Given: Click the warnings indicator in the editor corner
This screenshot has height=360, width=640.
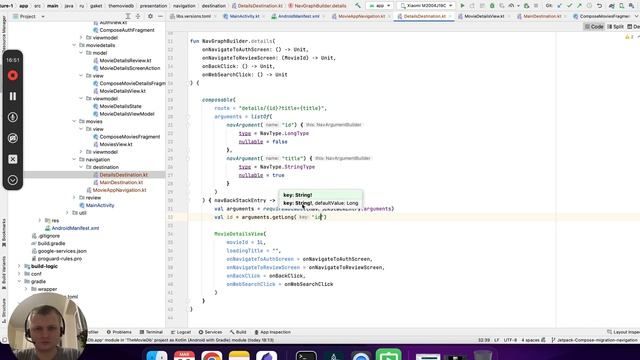Looking at the screenshot, I should (x=629, y=37).
